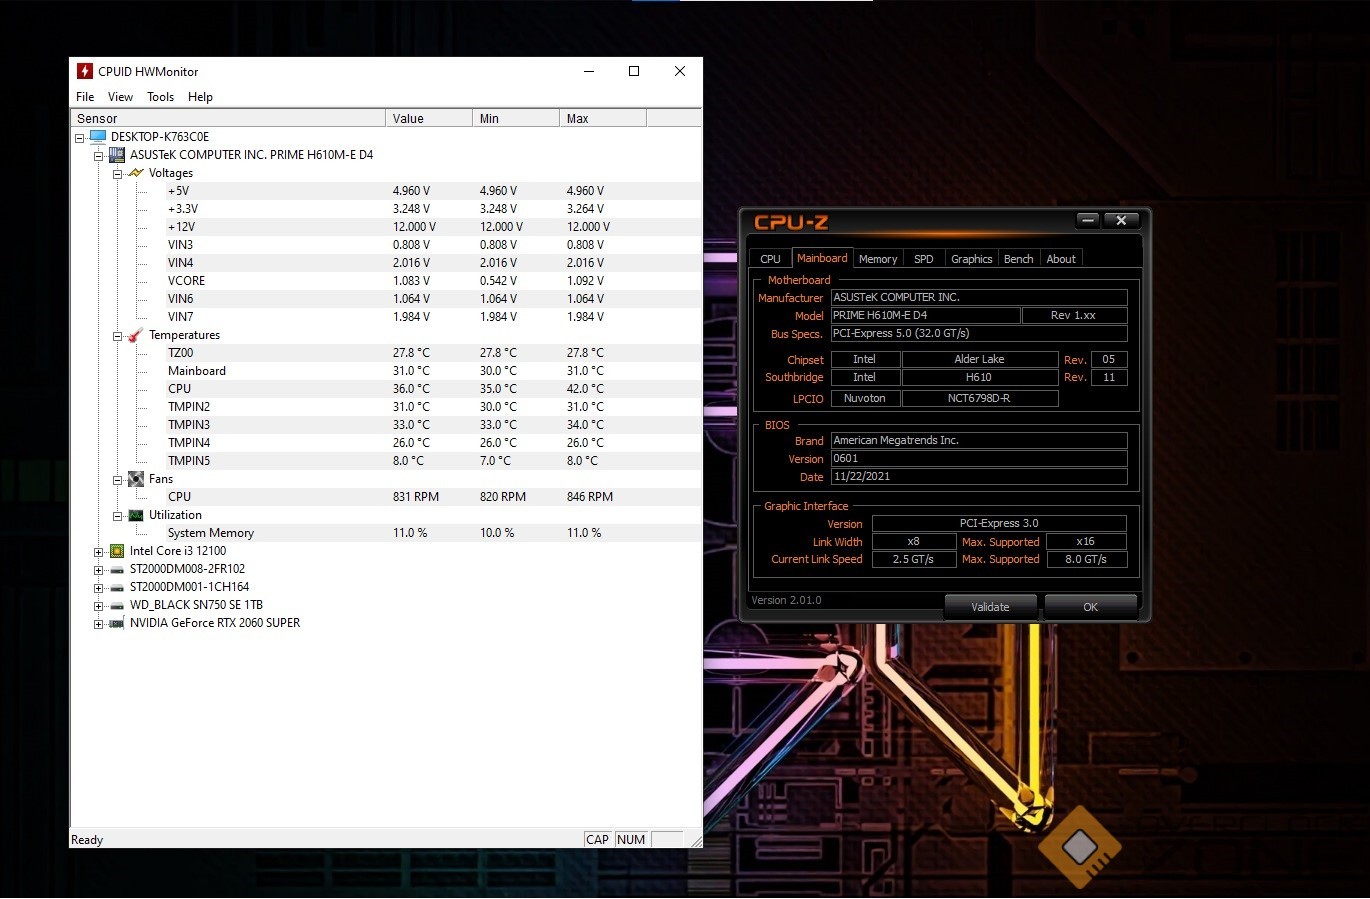Screen dimensions: 1370x899
Task: Click the drive icon beside ST2000DM001-1CH164
Action: coord(117,587)
